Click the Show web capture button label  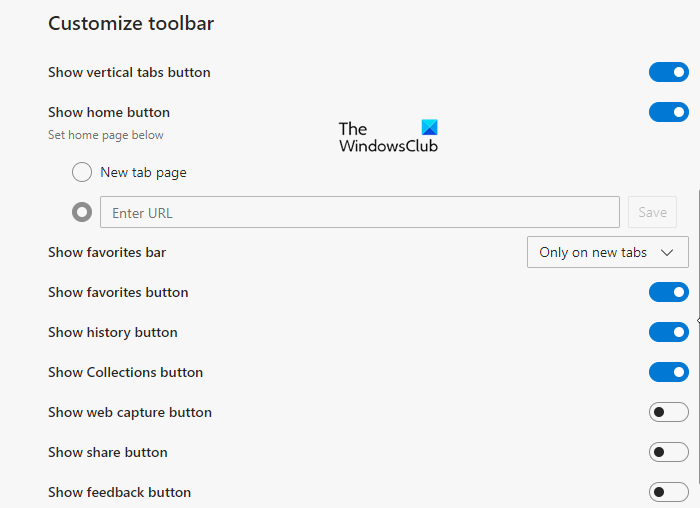coord(130,412)
